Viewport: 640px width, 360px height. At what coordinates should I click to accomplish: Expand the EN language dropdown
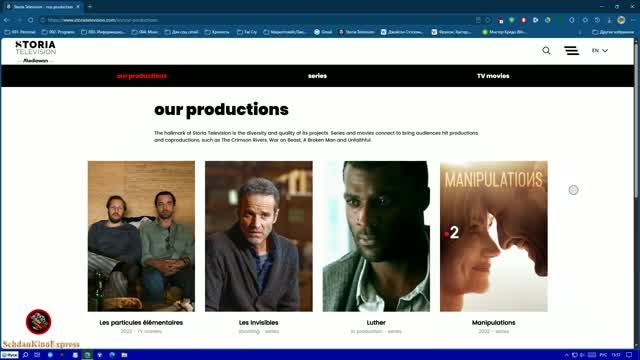[600, 51]
